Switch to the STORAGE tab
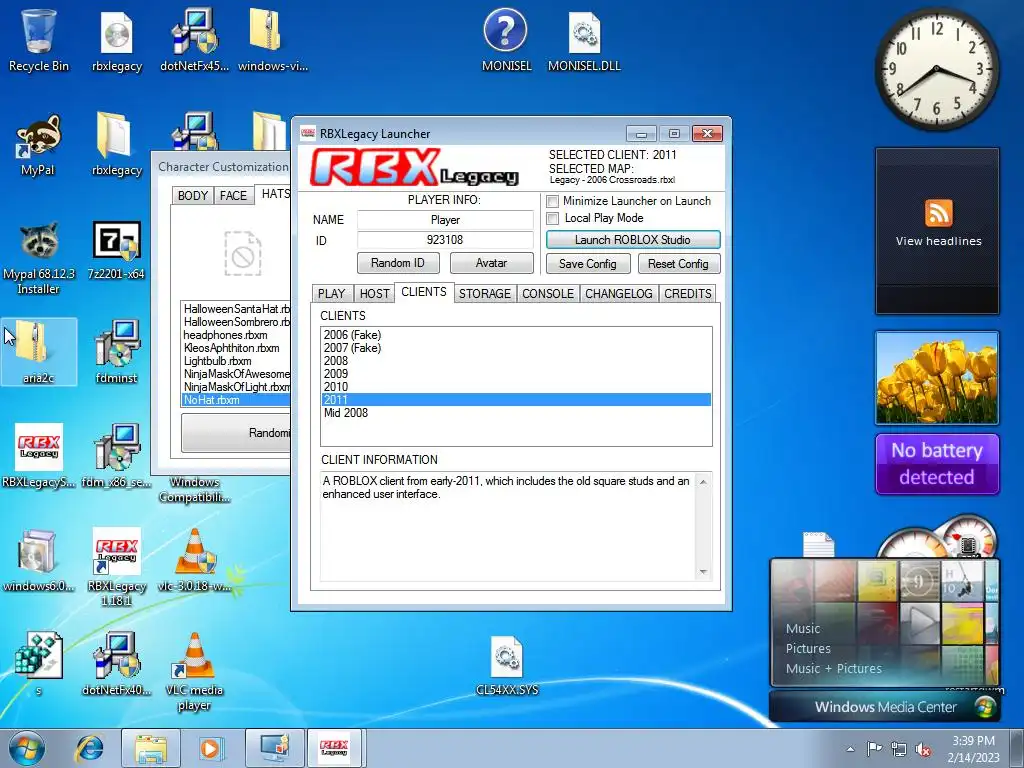This screenshot has width=1024, height=768. 485,294
